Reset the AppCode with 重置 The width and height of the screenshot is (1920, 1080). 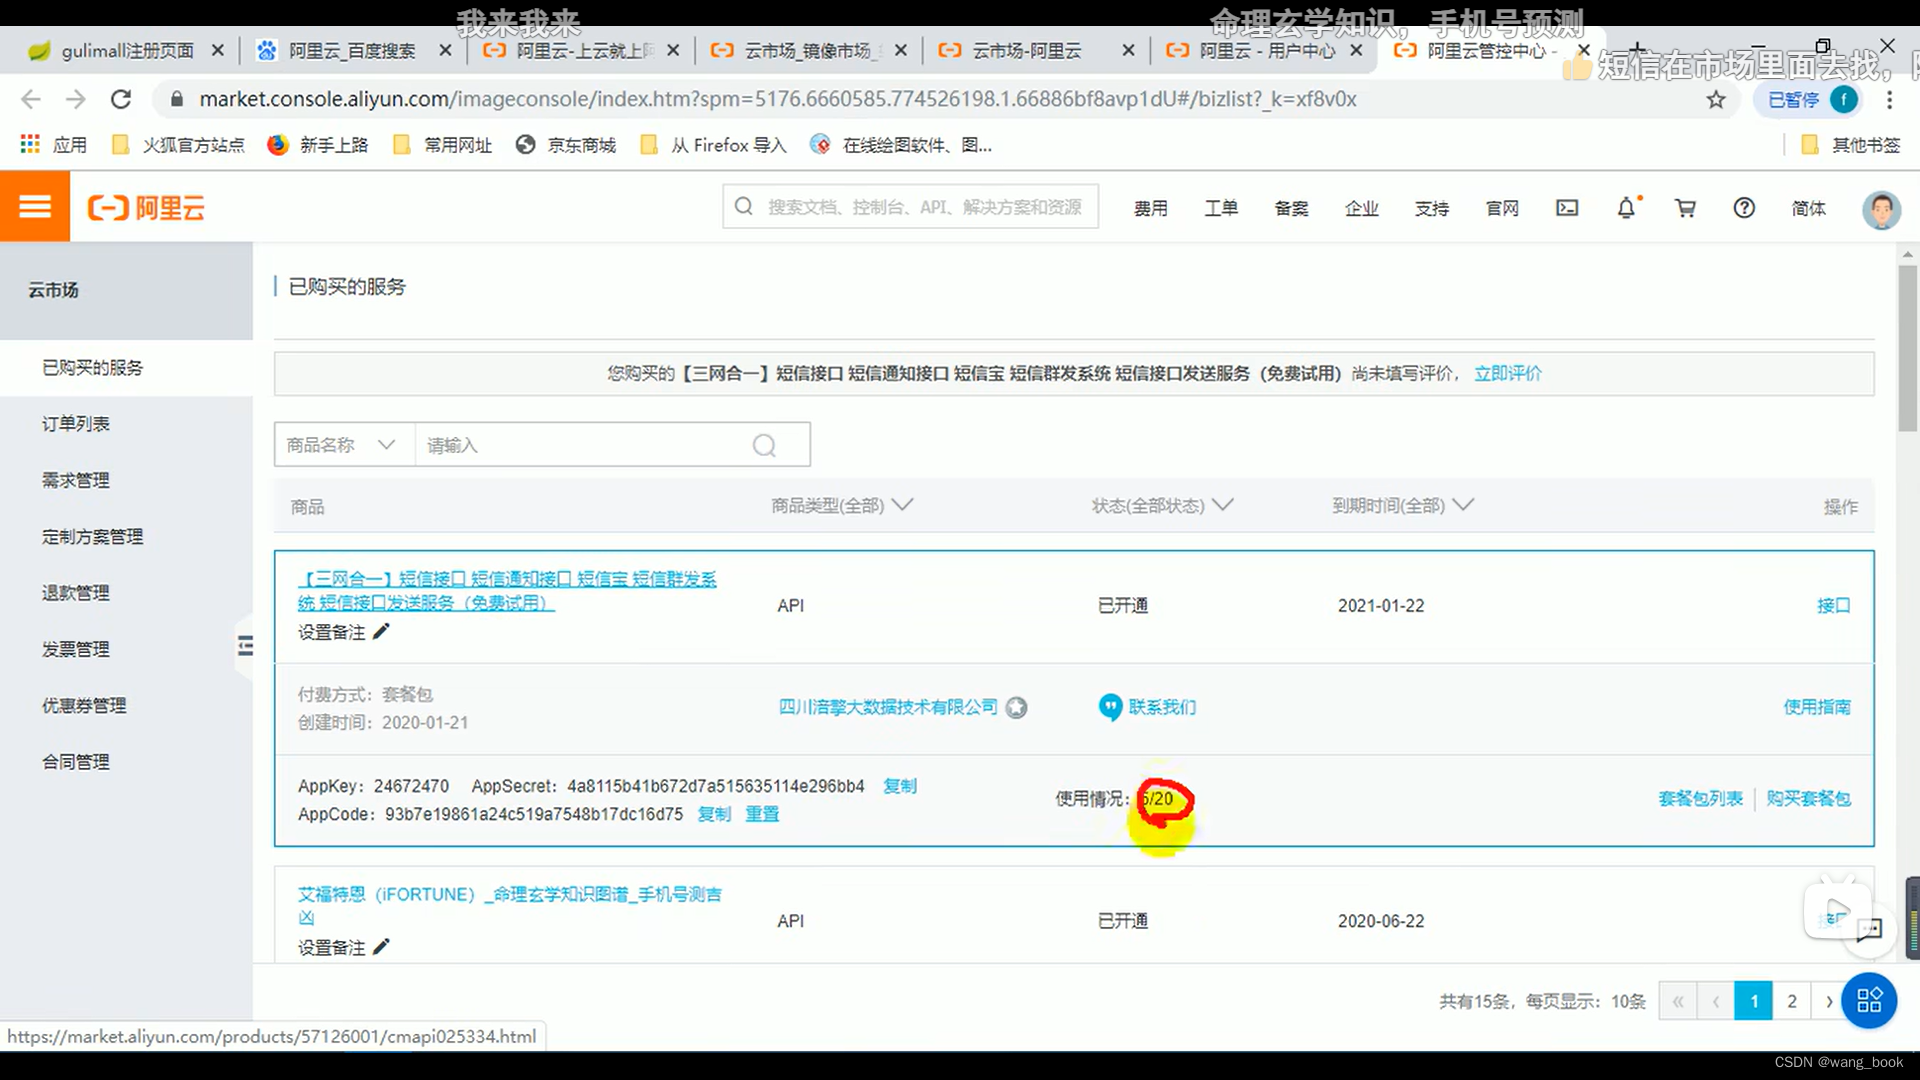[762, 814]
